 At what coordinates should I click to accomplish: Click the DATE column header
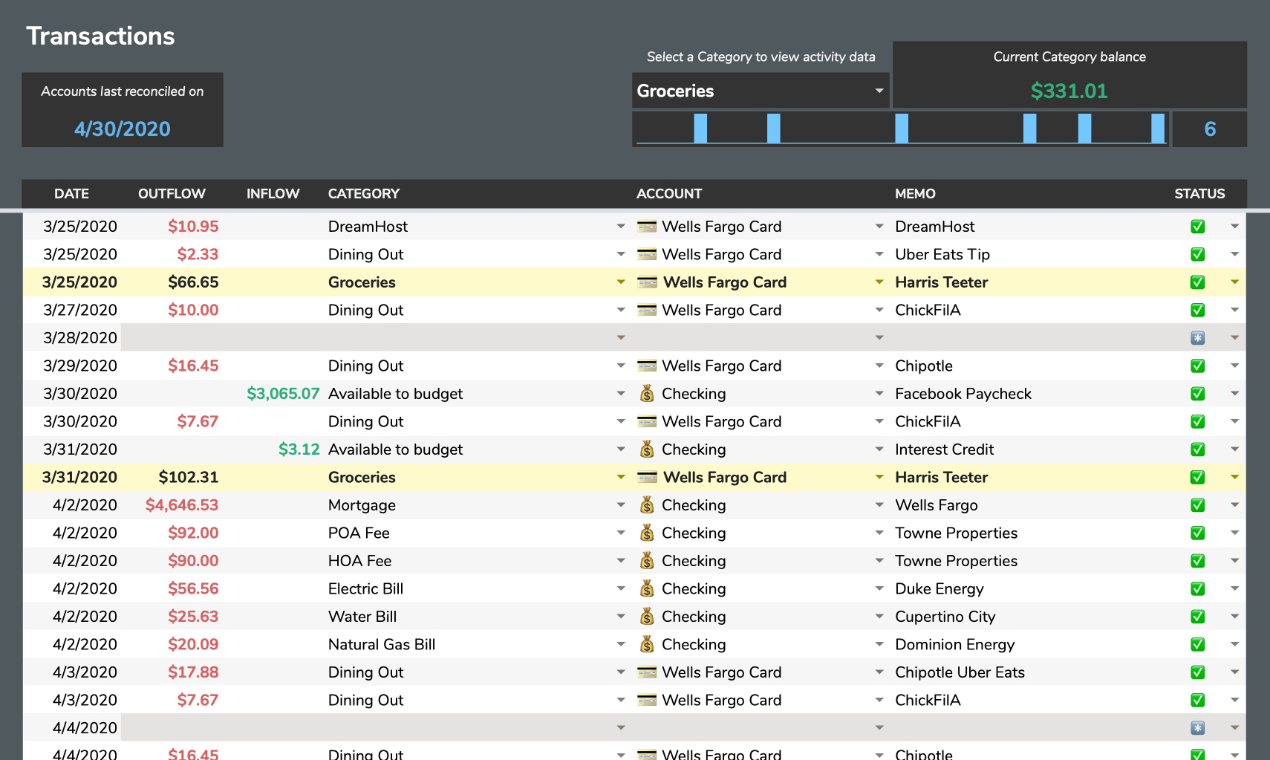[x=71, y=194]
